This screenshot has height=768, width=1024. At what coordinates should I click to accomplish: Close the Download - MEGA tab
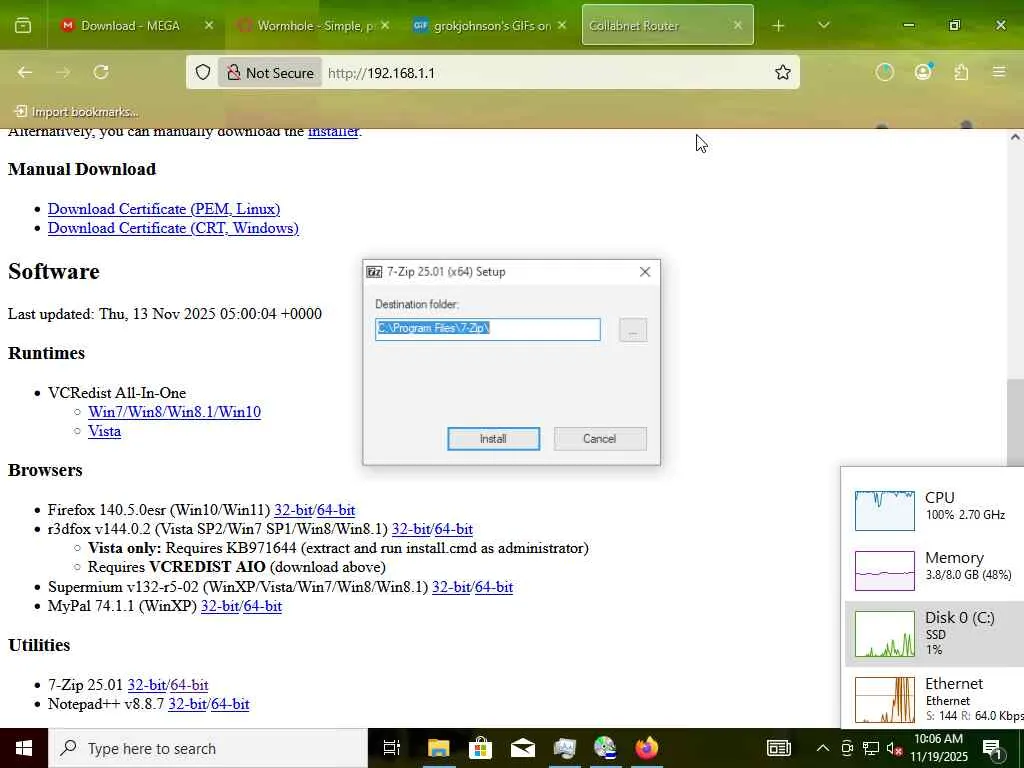coord(209,25)
